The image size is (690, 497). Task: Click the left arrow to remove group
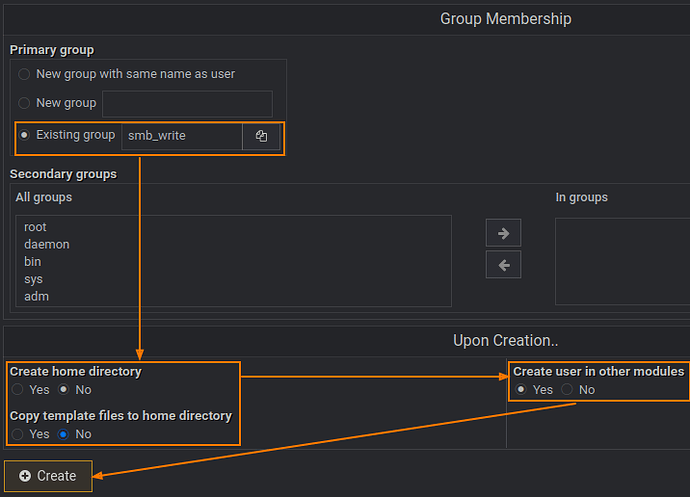[x=503, y=265]
